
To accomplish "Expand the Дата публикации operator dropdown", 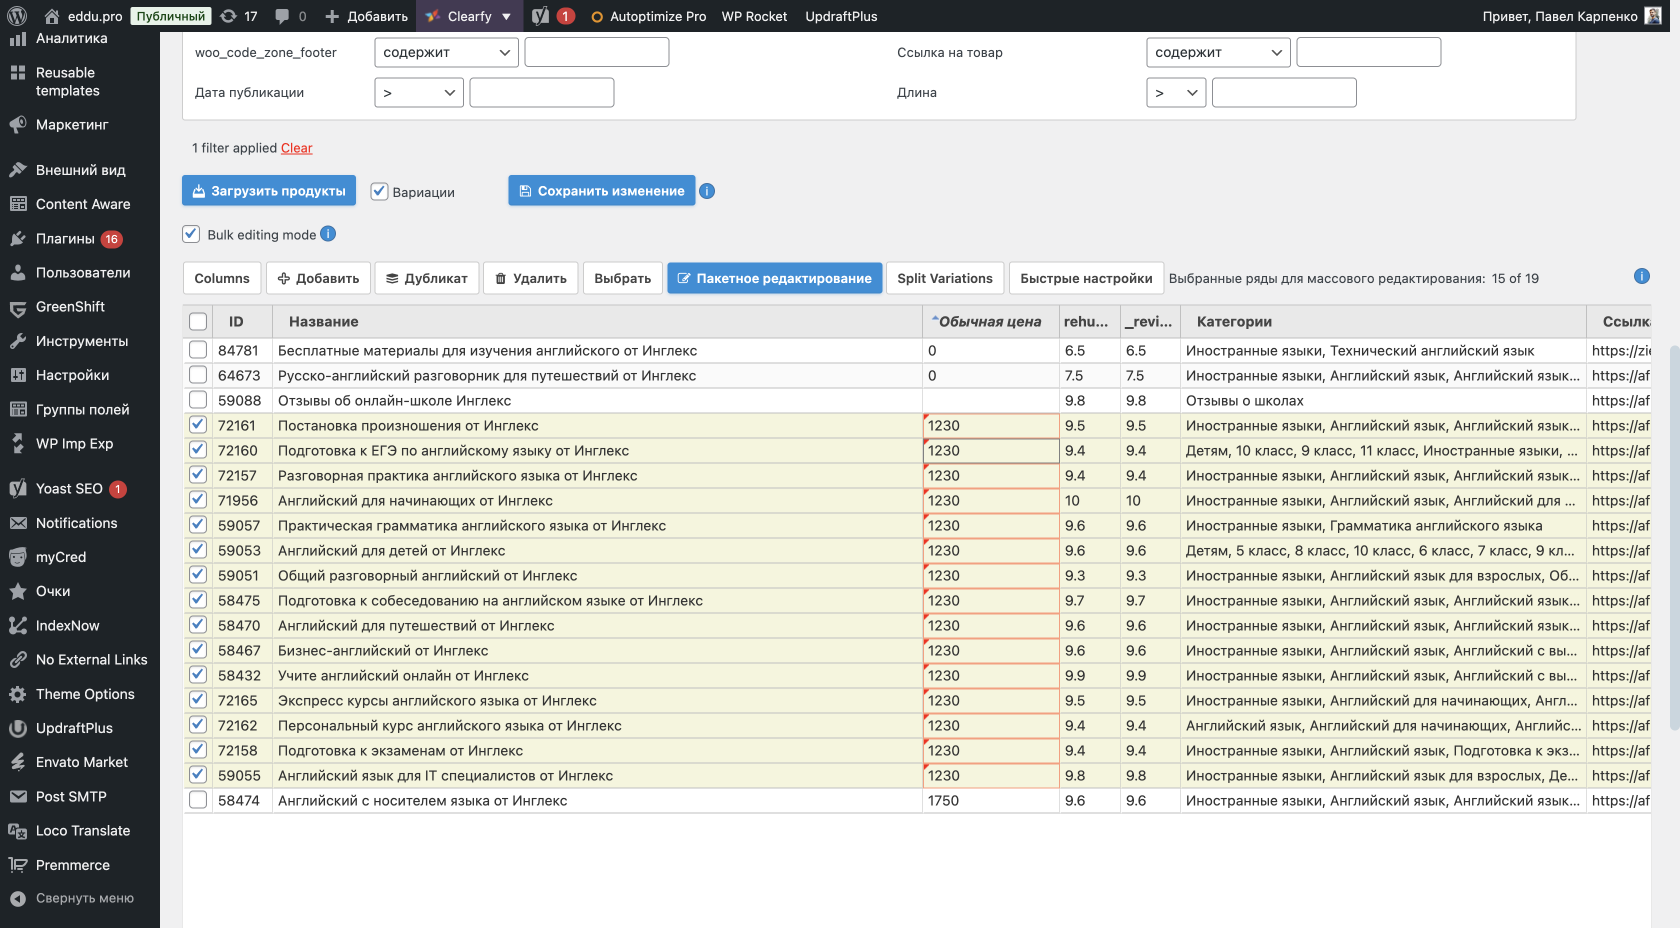I will coord(419,93).
